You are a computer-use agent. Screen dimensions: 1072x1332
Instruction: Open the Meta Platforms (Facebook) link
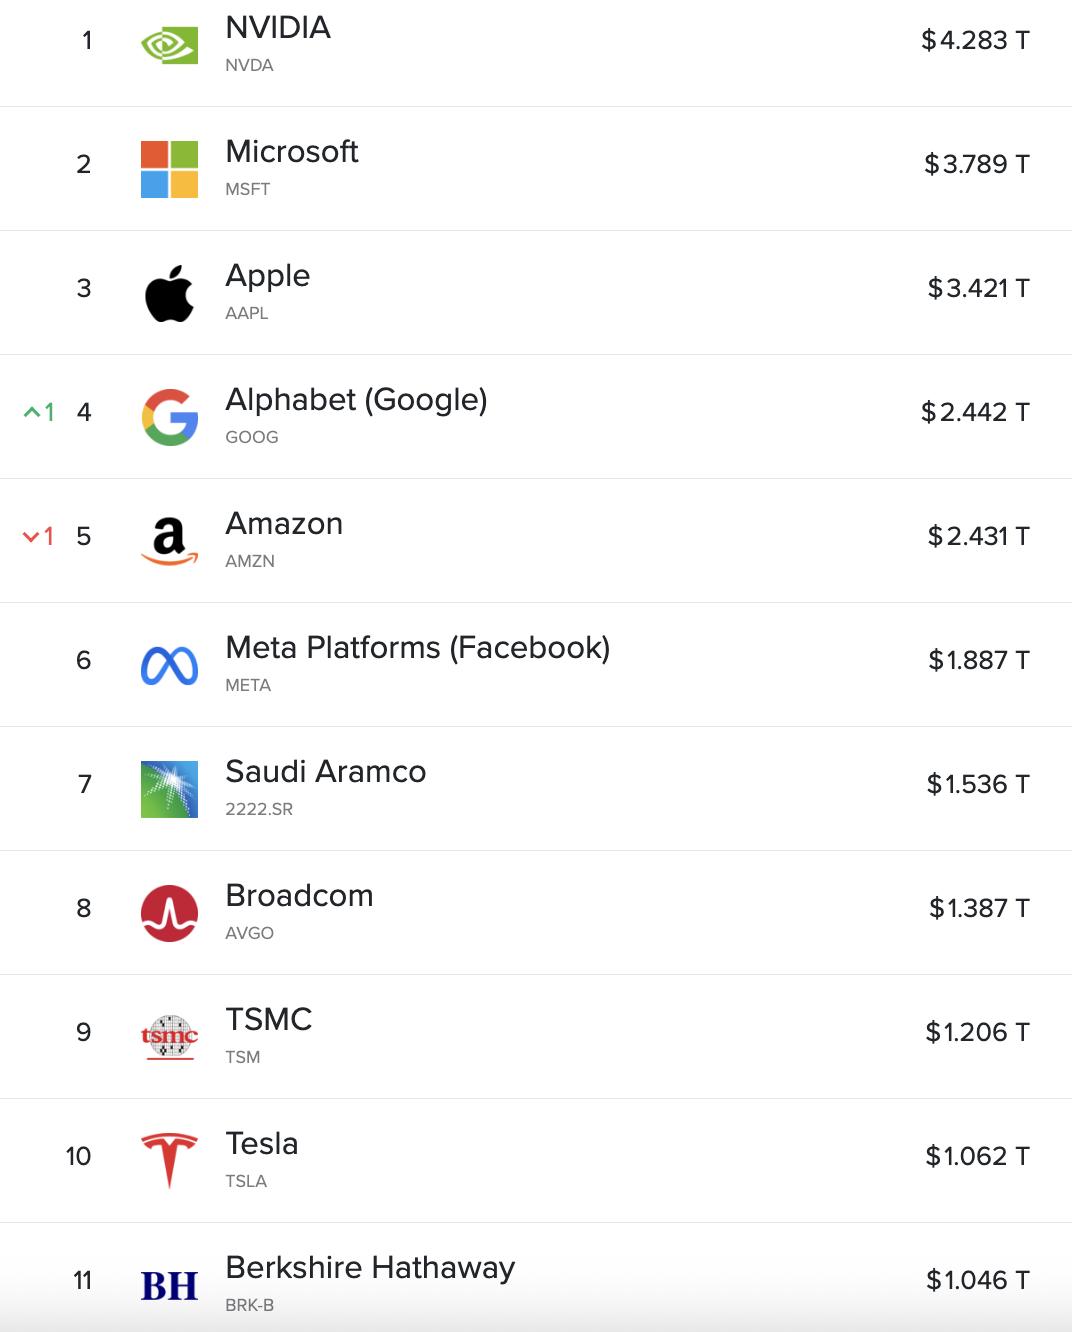[417, 648]
